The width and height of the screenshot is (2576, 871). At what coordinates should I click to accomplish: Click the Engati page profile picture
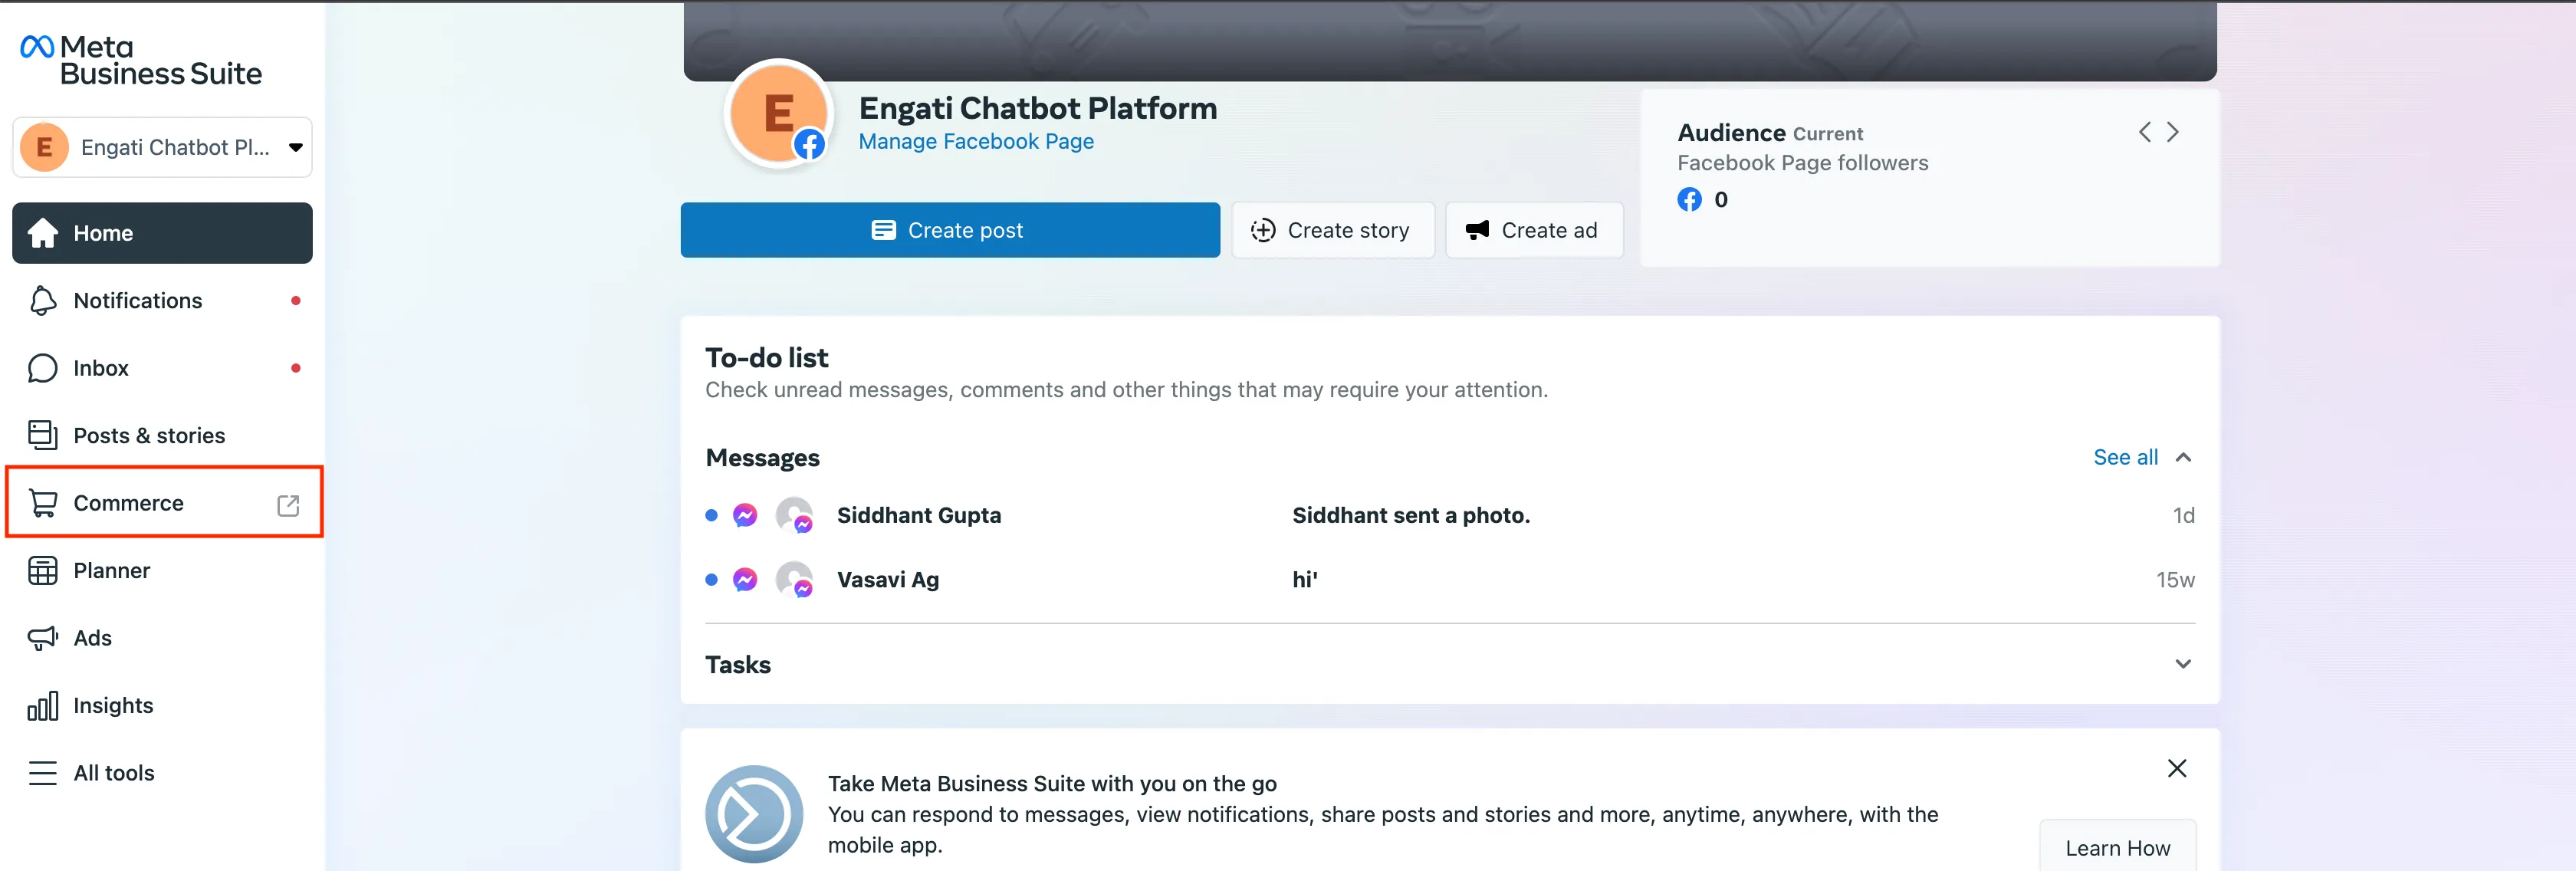coord(778,113)
